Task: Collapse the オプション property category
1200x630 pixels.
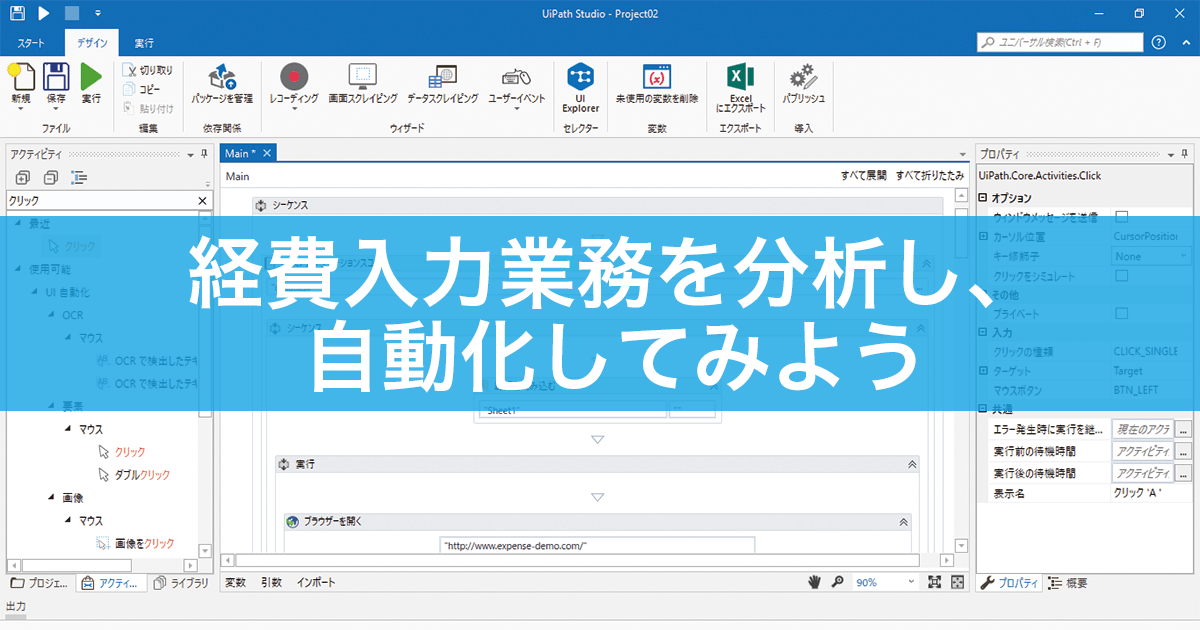Action: tap(983, 198)
